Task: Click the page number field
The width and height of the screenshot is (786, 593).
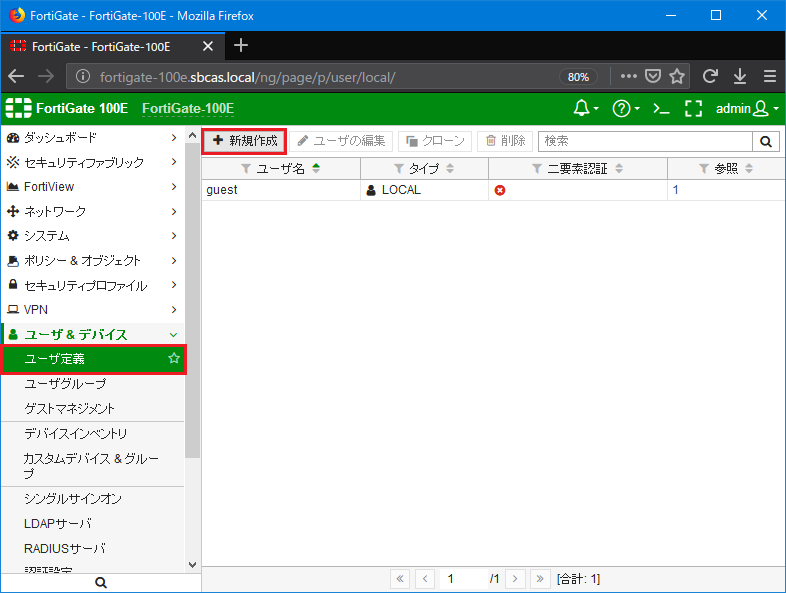Action: [x=463, y=579]
